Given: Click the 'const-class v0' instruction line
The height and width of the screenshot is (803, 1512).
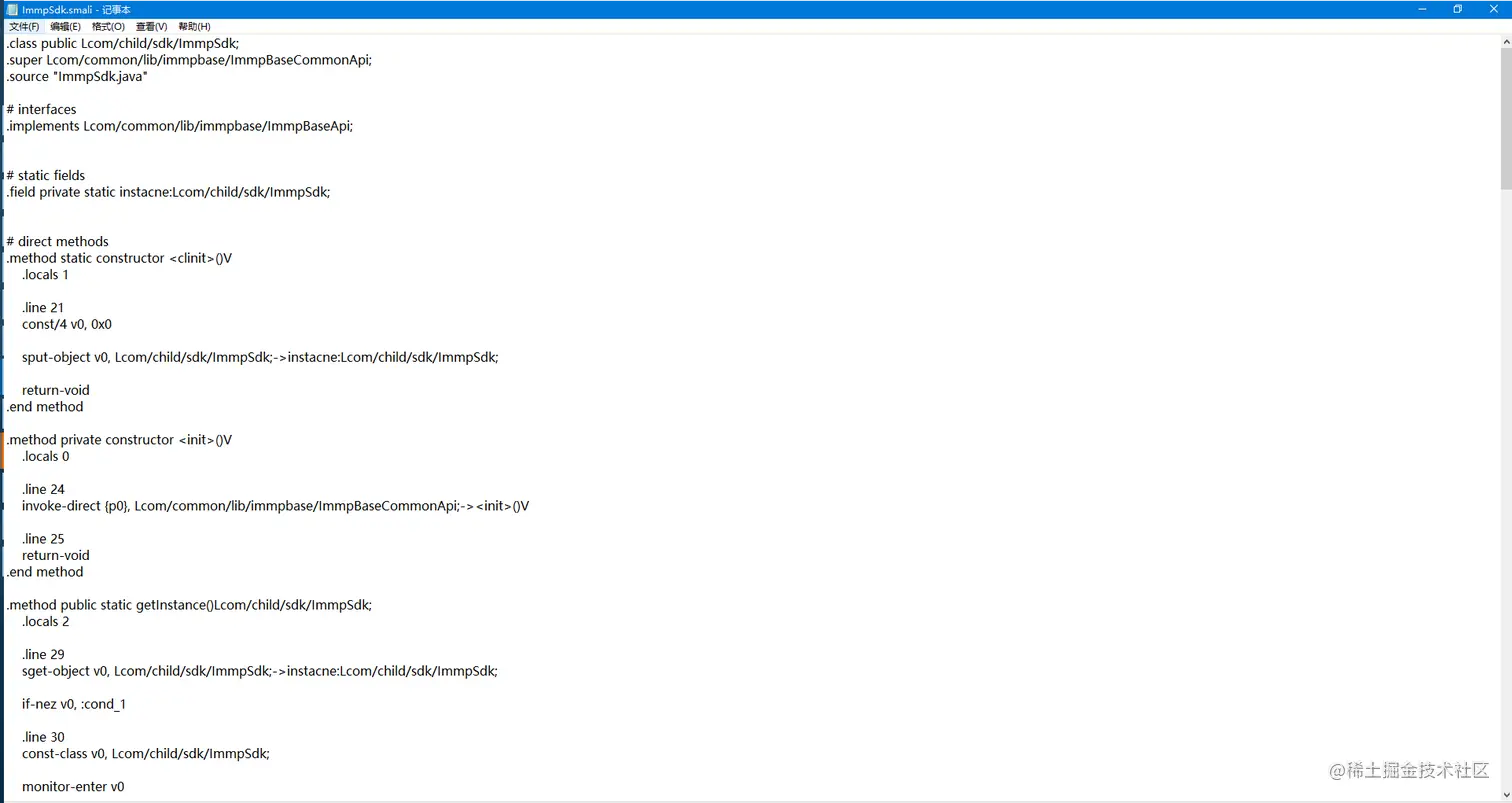Looking at the screenshot, I should point(146,753).
